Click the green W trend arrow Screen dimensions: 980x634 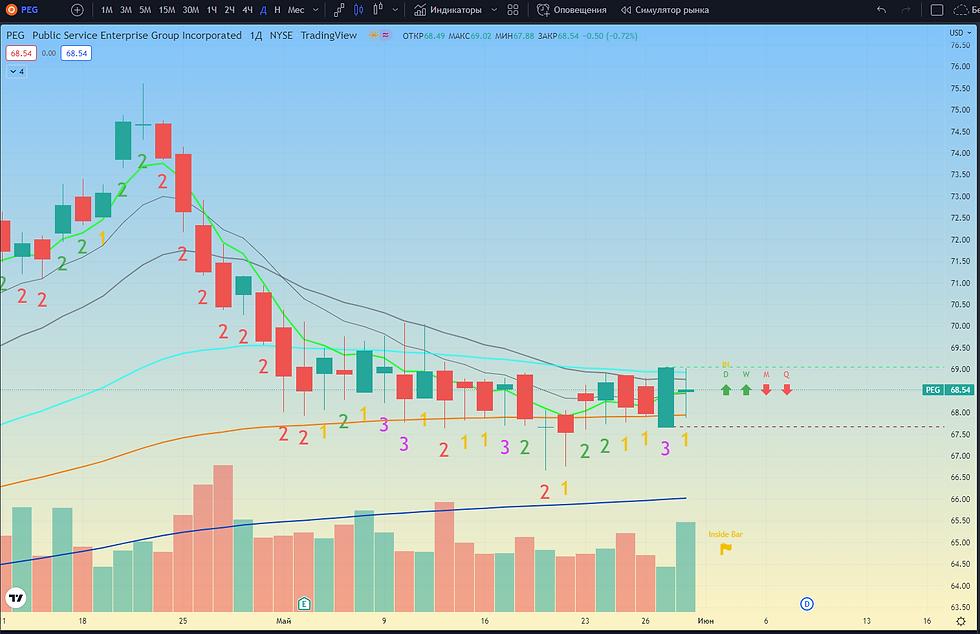click(x=746, y=390)
